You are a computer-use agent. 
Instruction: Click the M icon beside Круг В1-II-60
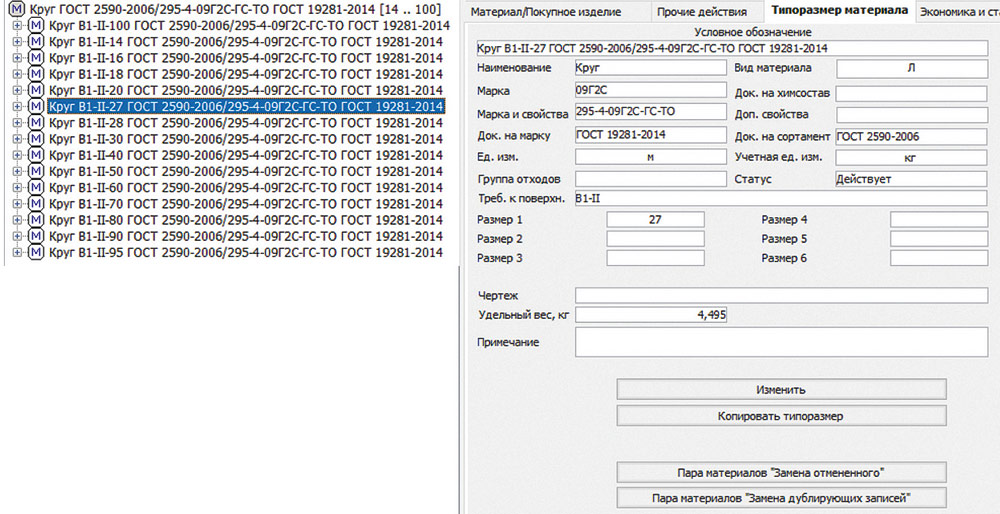pyautogui.click(x=37, y=187)
